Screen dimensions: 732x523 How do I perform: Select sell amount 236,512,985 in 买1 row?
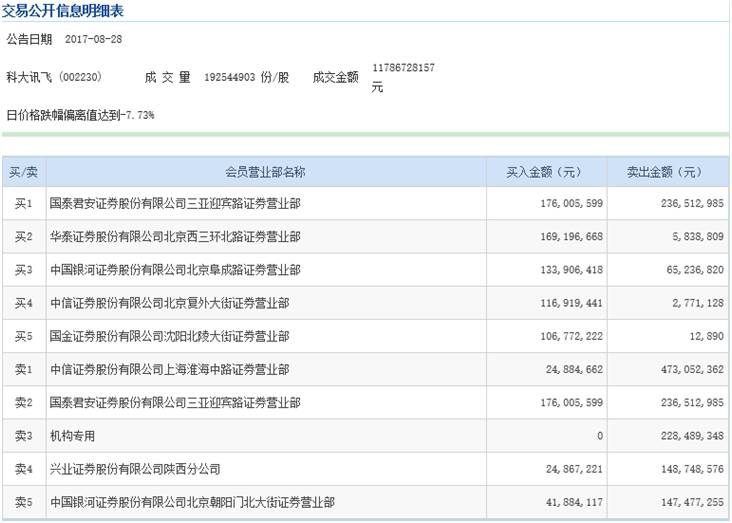click(x=692, y=204)
